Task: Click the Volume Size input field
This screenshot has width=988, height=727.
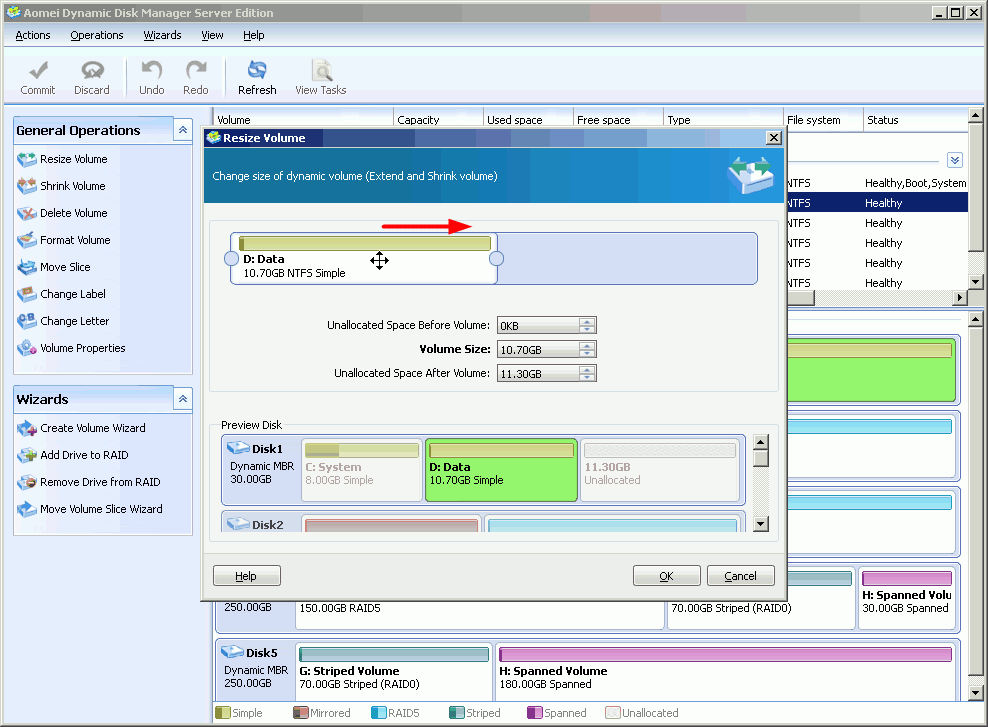Action: [538, 349]
